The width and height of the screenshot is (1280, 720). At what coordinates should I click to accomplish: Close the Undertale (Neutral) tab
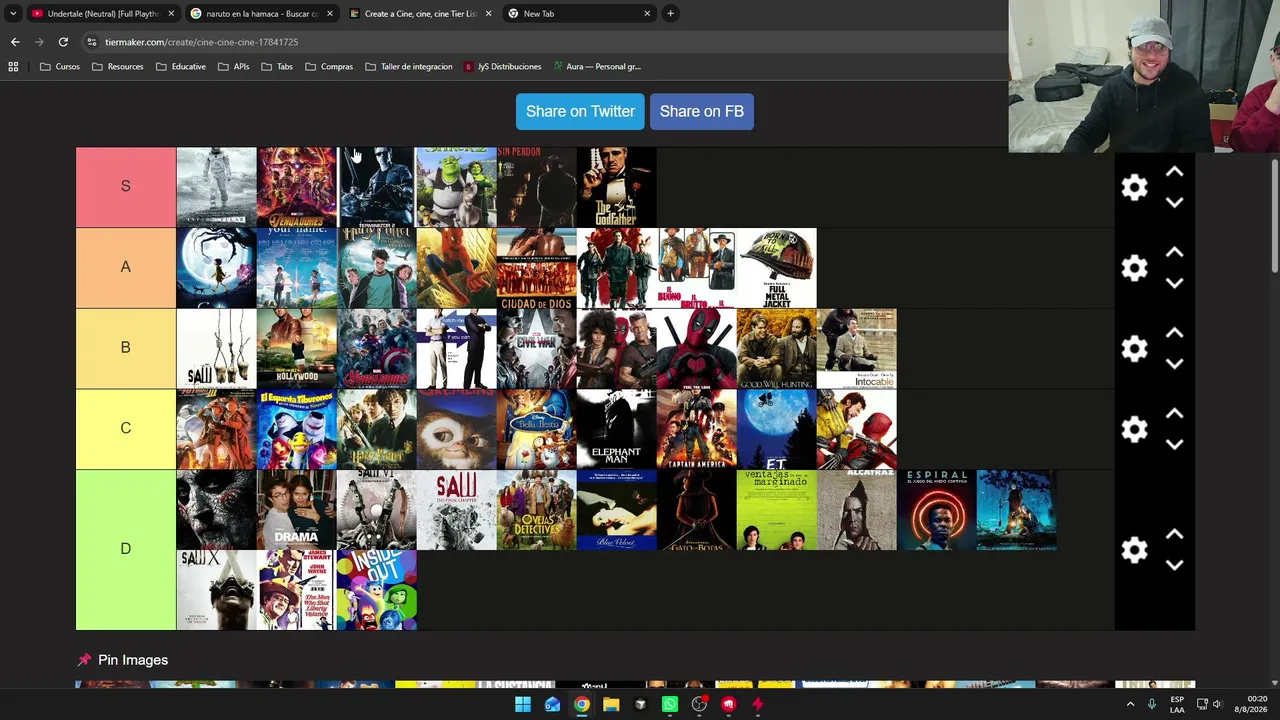click(171, 14)
